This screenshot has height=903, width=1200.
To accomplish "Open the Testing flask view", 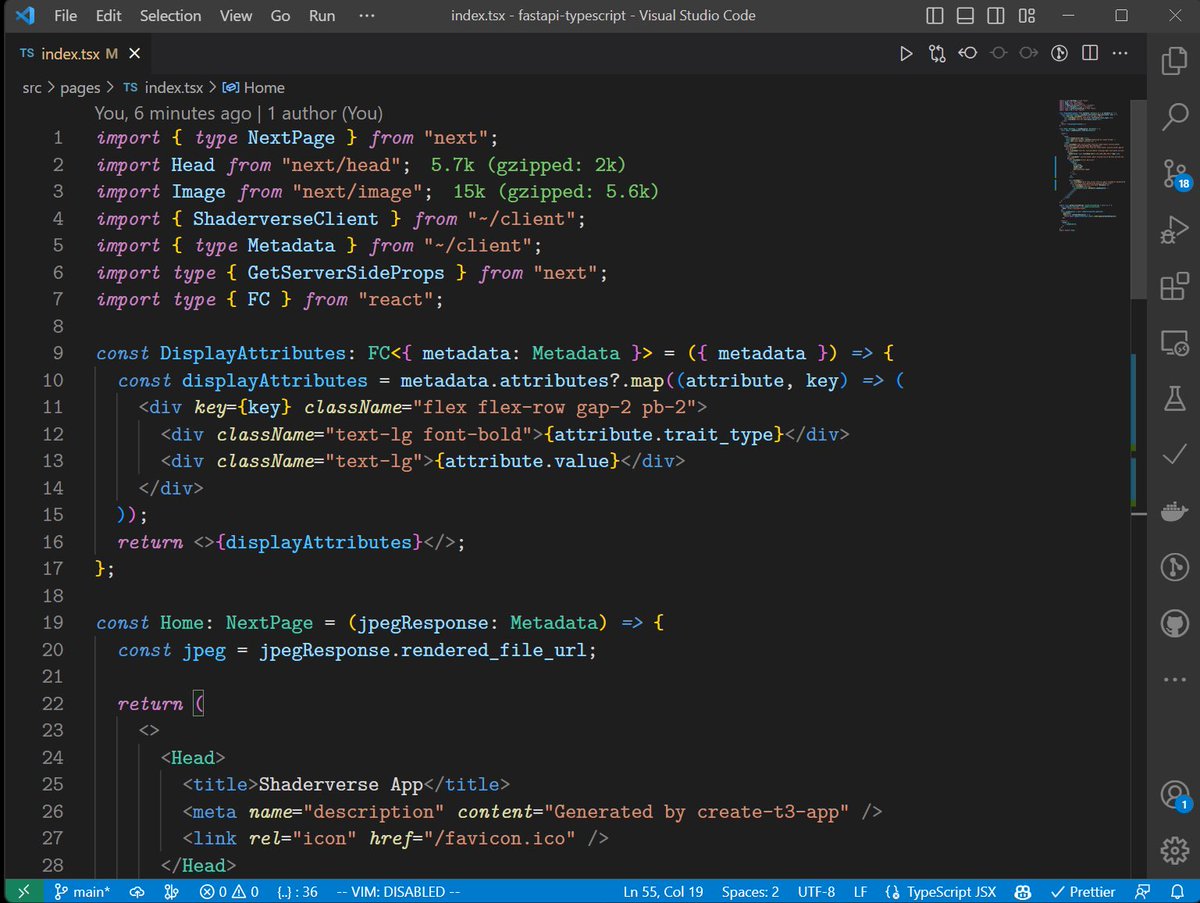I will click(1174, 399).
